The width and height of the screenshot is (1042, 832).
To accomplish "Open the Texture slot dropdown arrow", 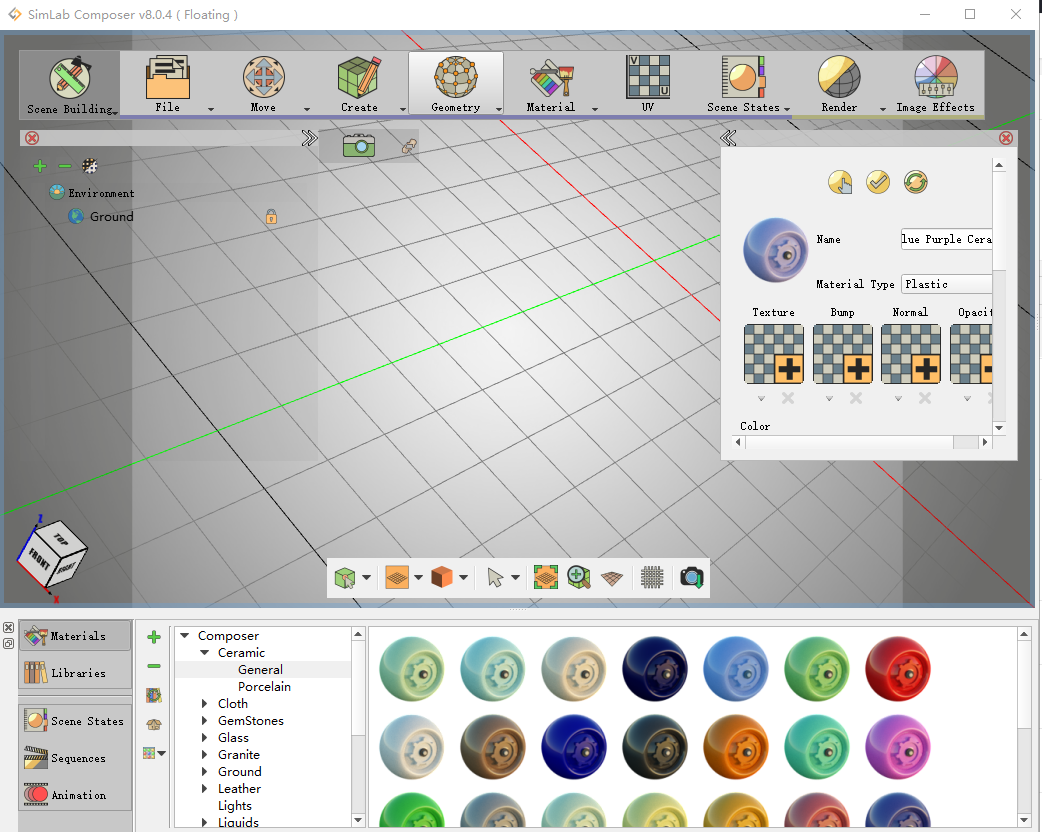I will [x=762, y=399].
